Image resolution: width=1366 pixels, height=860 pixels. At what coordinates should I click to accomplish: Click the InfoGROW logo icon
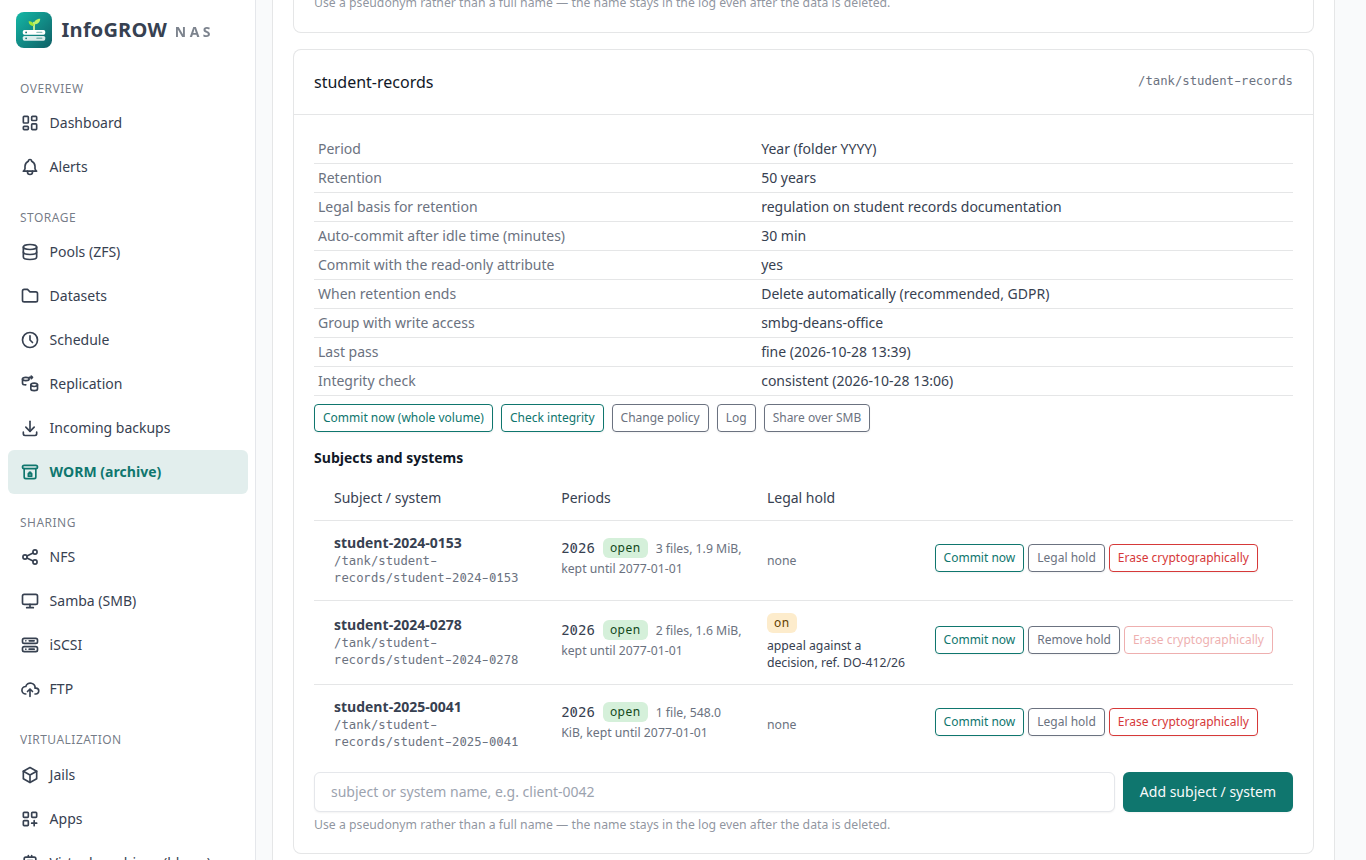[x=34, y=31]
